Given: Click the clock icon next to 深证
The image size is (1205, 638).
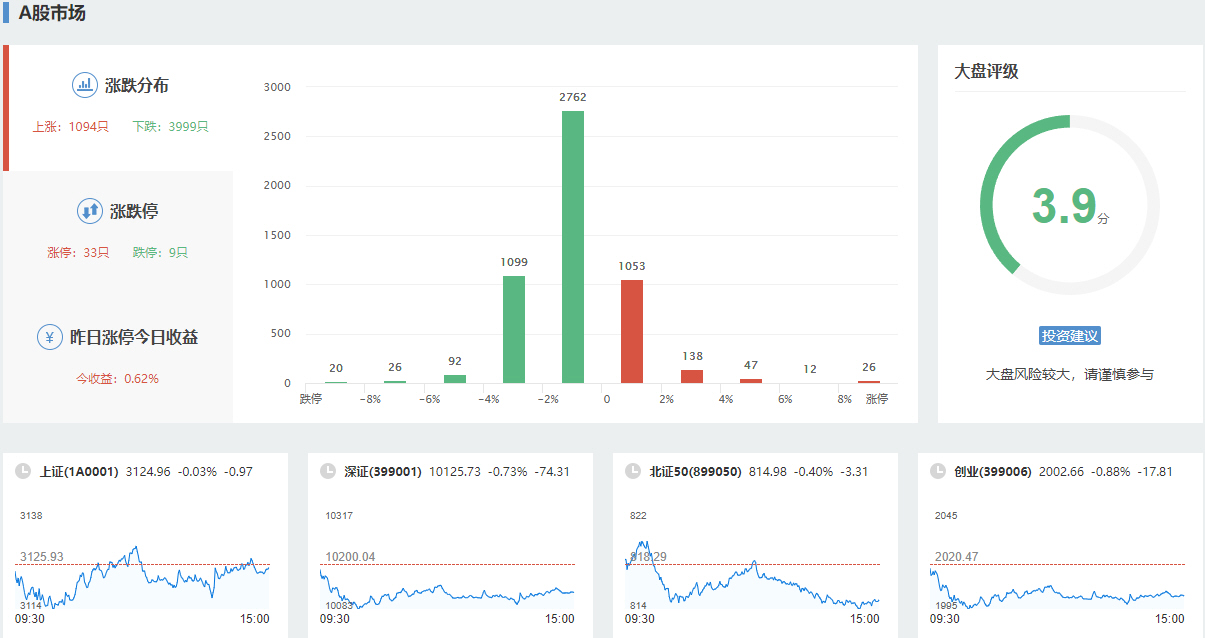Looking at the screenshot, I should (328, 471).
